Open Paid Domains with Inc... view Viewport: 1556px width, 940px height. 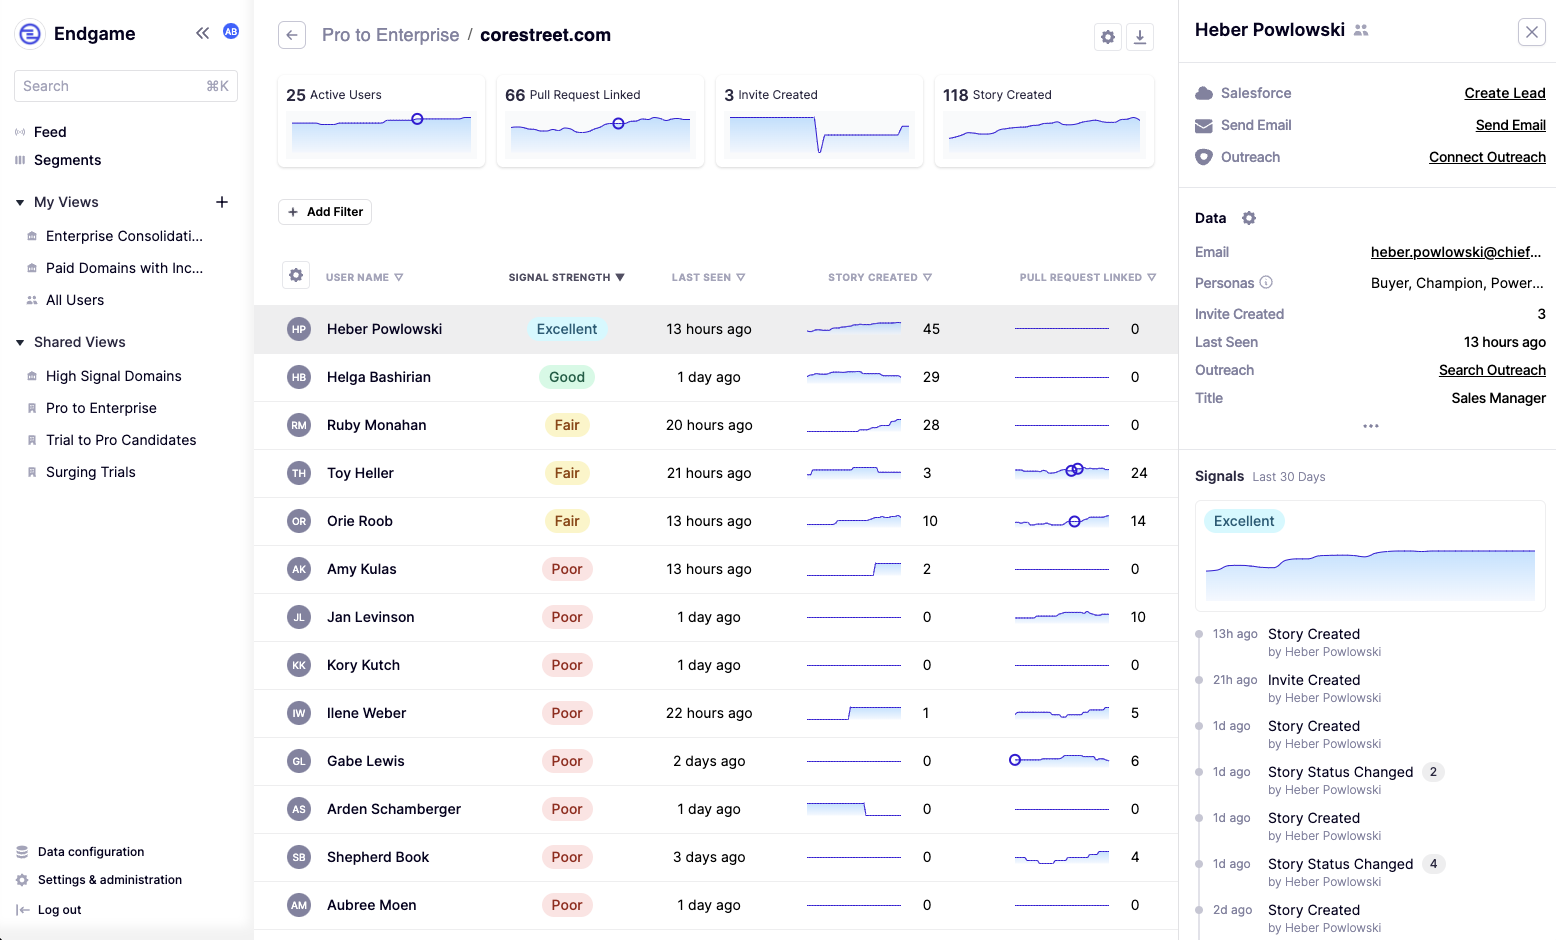pyautogui.click(x=124, y=268)
